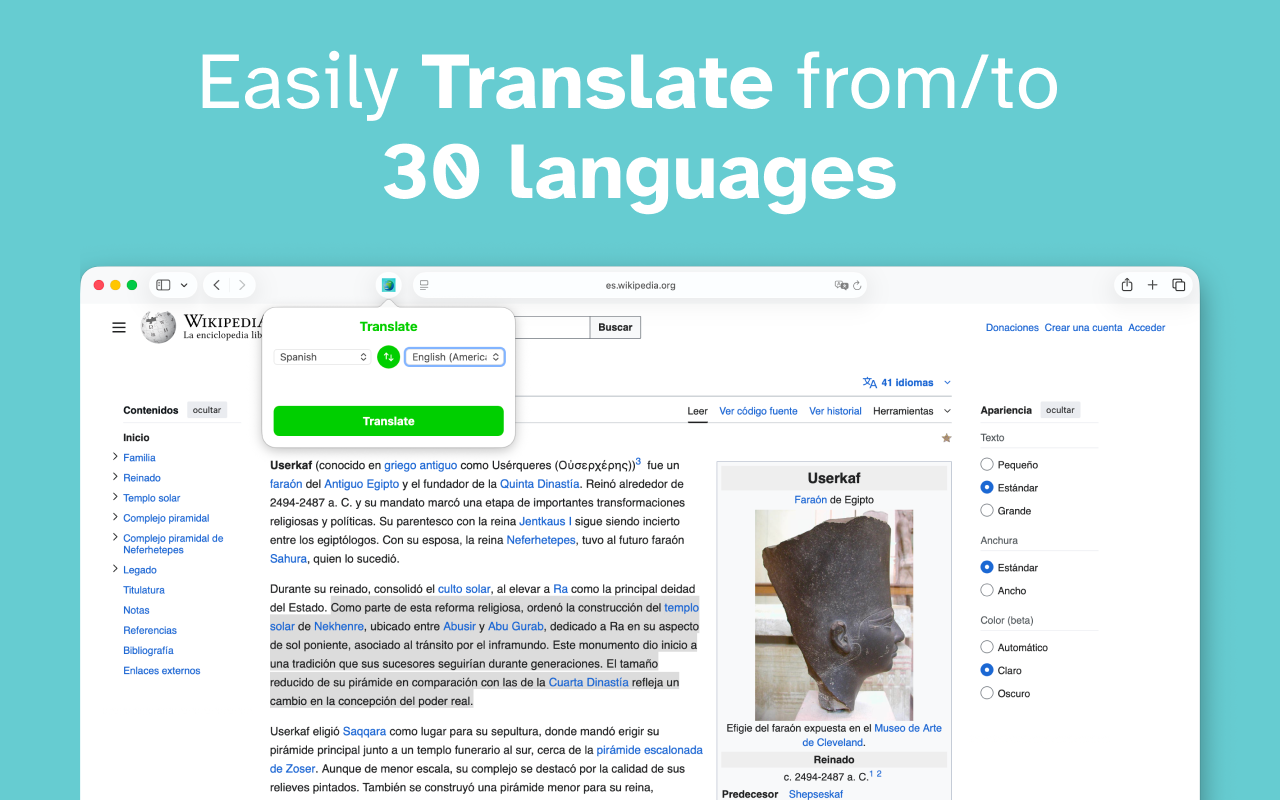Expand the Reinado contents section

click(x=115, y=477)
